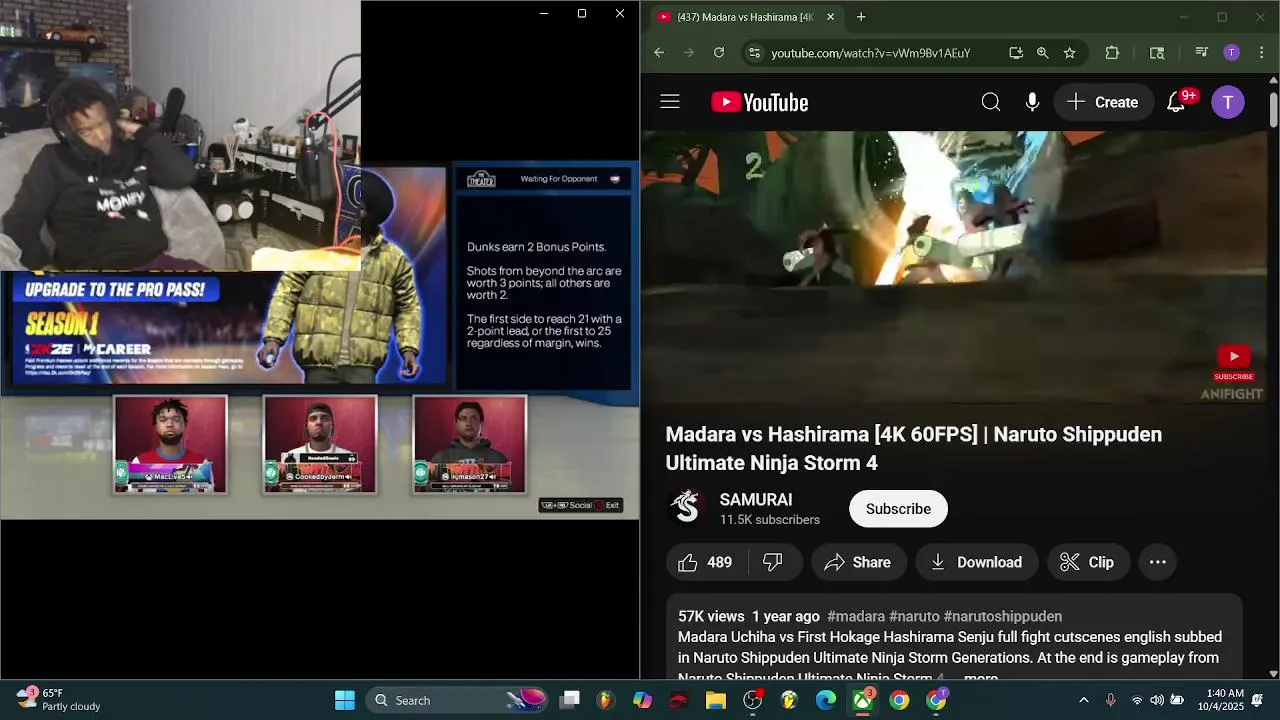Open a new Chrome tab

(861, 17)
